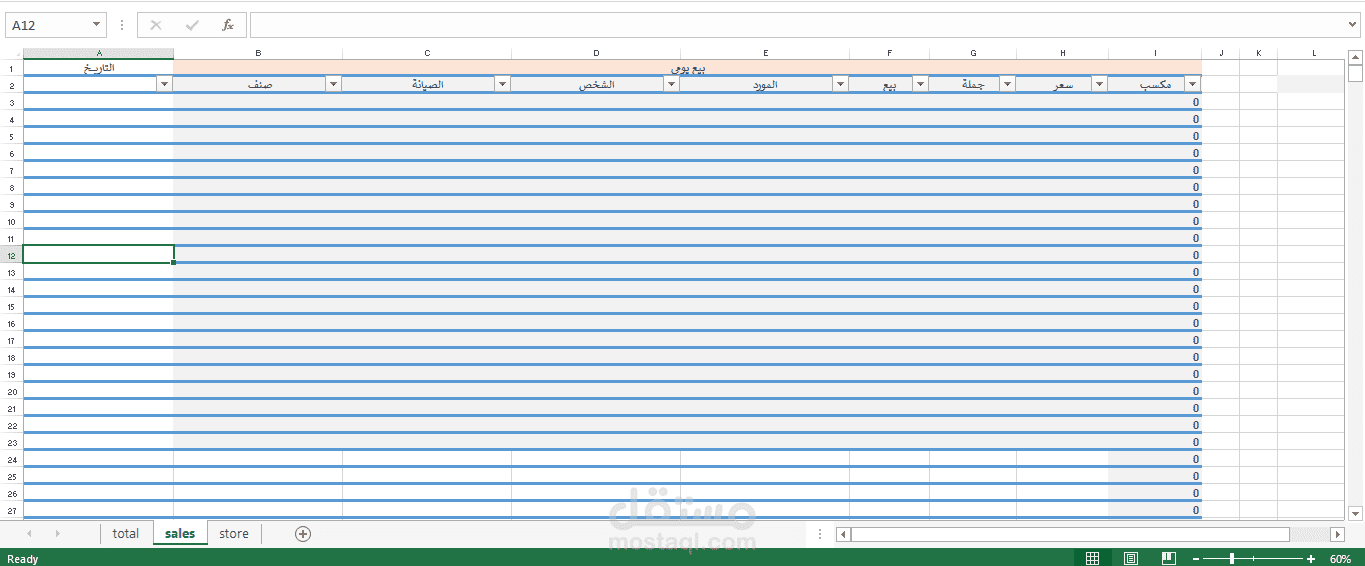This screenshot has height=566, width=1365.
Task: Switch to Page Layout view icon
Action: pos(1131,558)
